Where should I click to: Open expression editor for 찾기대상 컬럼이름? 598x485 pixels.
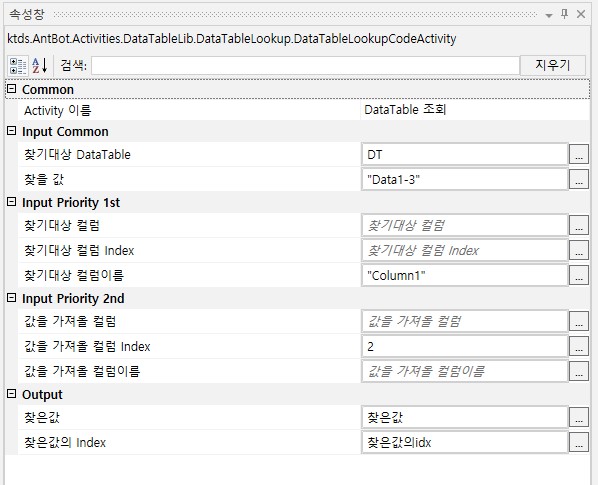tap(579, 275)
